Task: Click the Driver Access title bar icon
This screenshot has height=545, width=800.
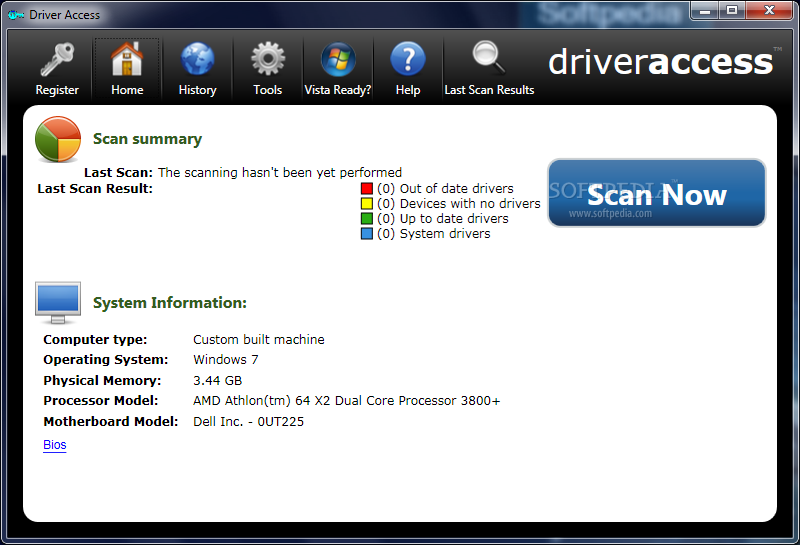Action: [16, 15]
